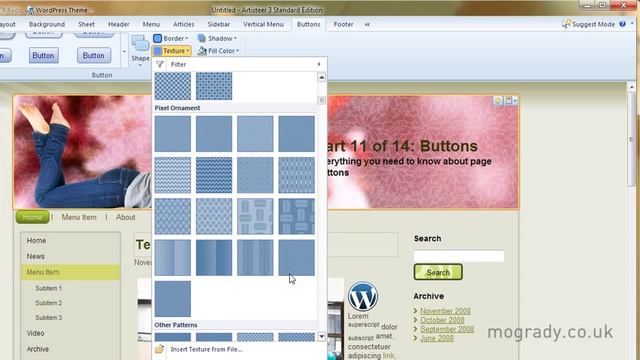Pick the square-cornered Button style
Screen dimensions: 640x360
click(43, 56)
